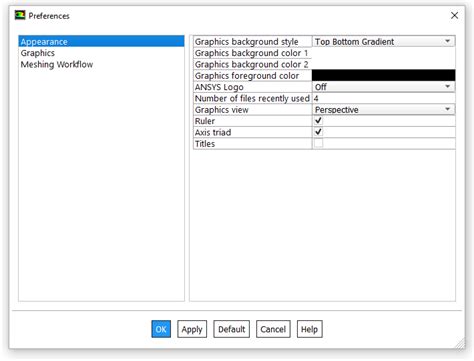The image size is (474, 361).
Task: Click the 'Number of files recently used' label
Action: 252,98
